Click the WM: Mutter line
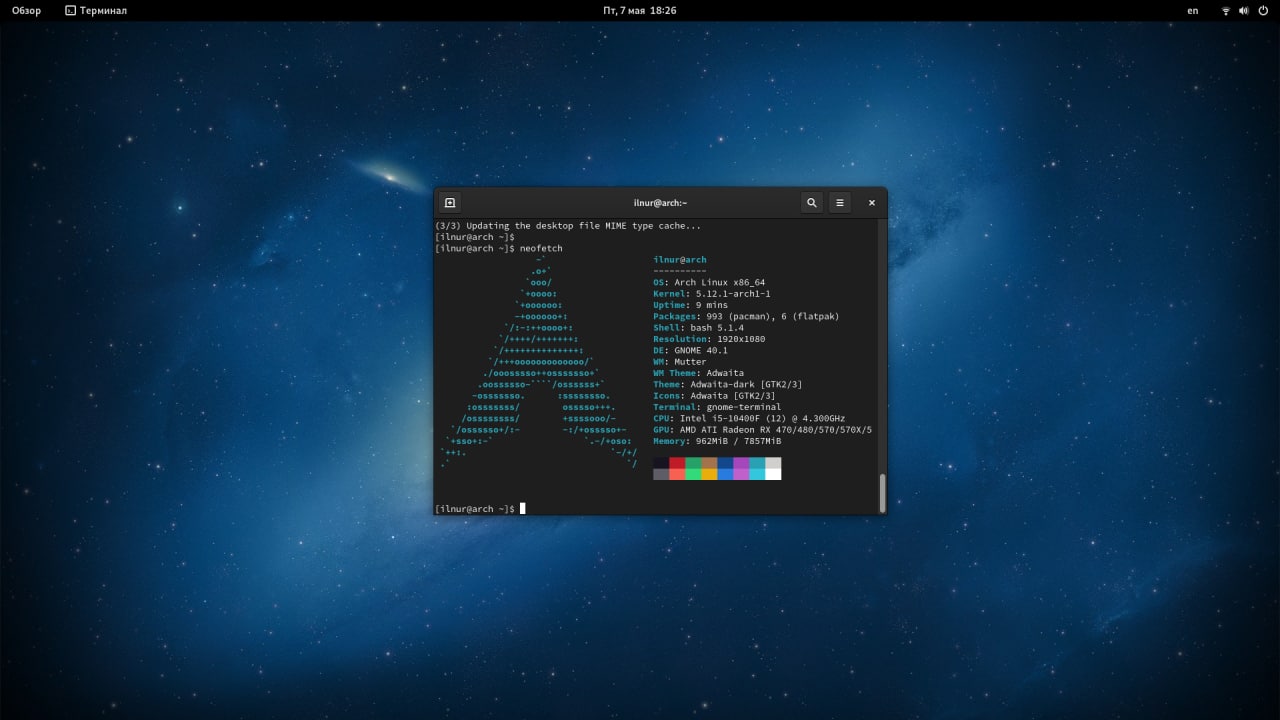The width and height of the screenshot is (1280, 720). (680, 362)
